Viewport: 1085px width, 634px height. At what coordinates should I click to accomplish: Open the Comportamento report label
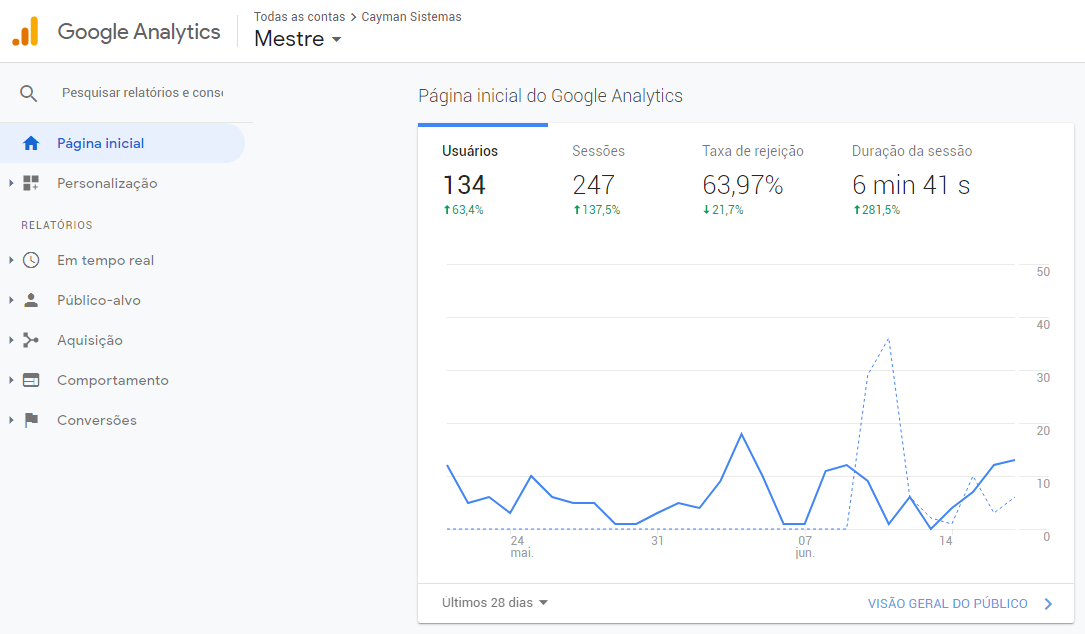(x=113, y=380)
